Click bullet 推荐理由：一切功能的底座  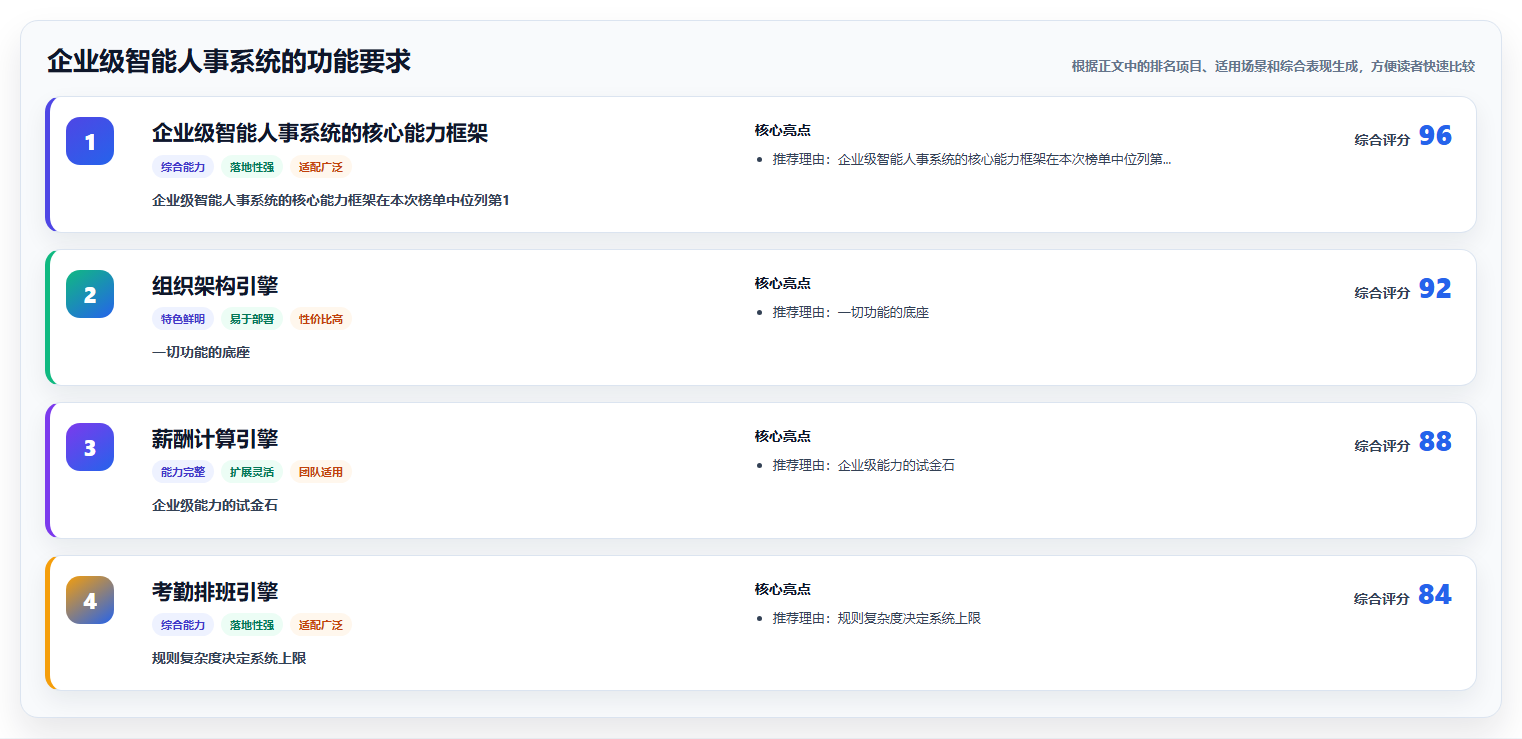pos(851,312)
